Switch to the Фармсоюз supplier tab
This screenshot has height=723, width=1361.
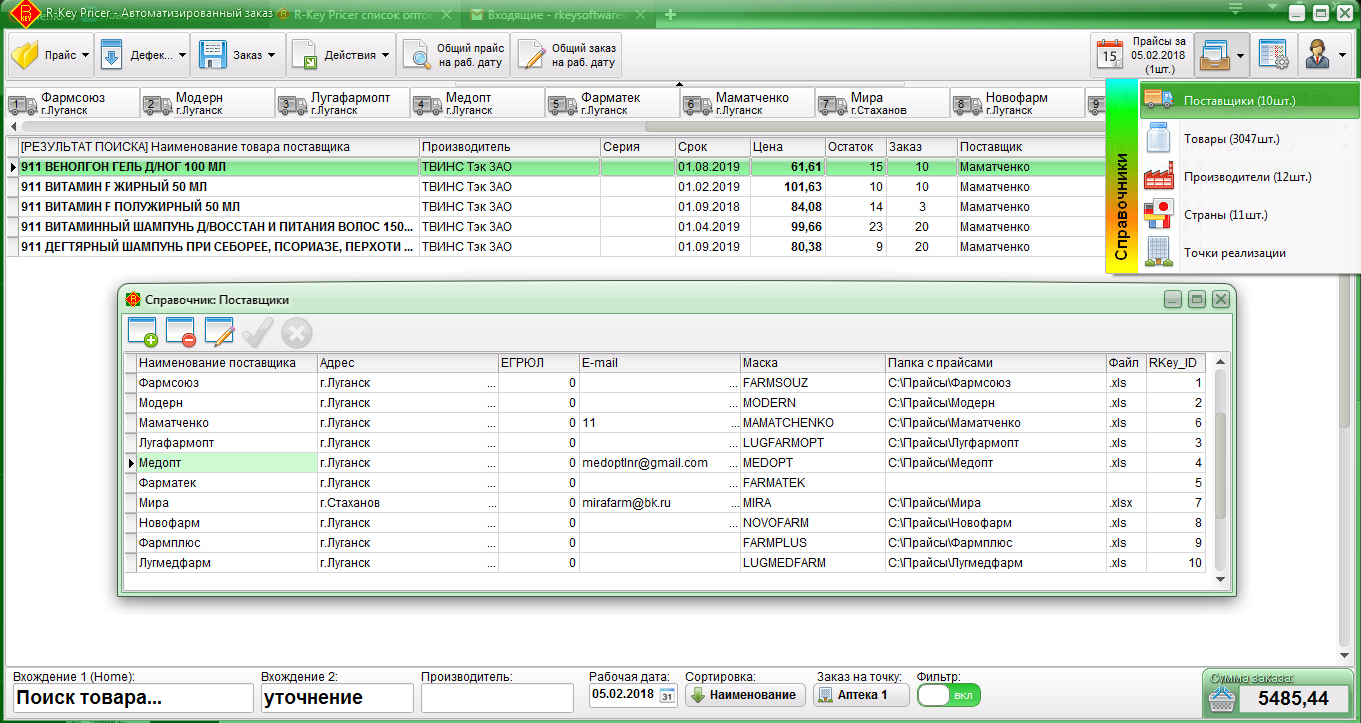point(70,103)
